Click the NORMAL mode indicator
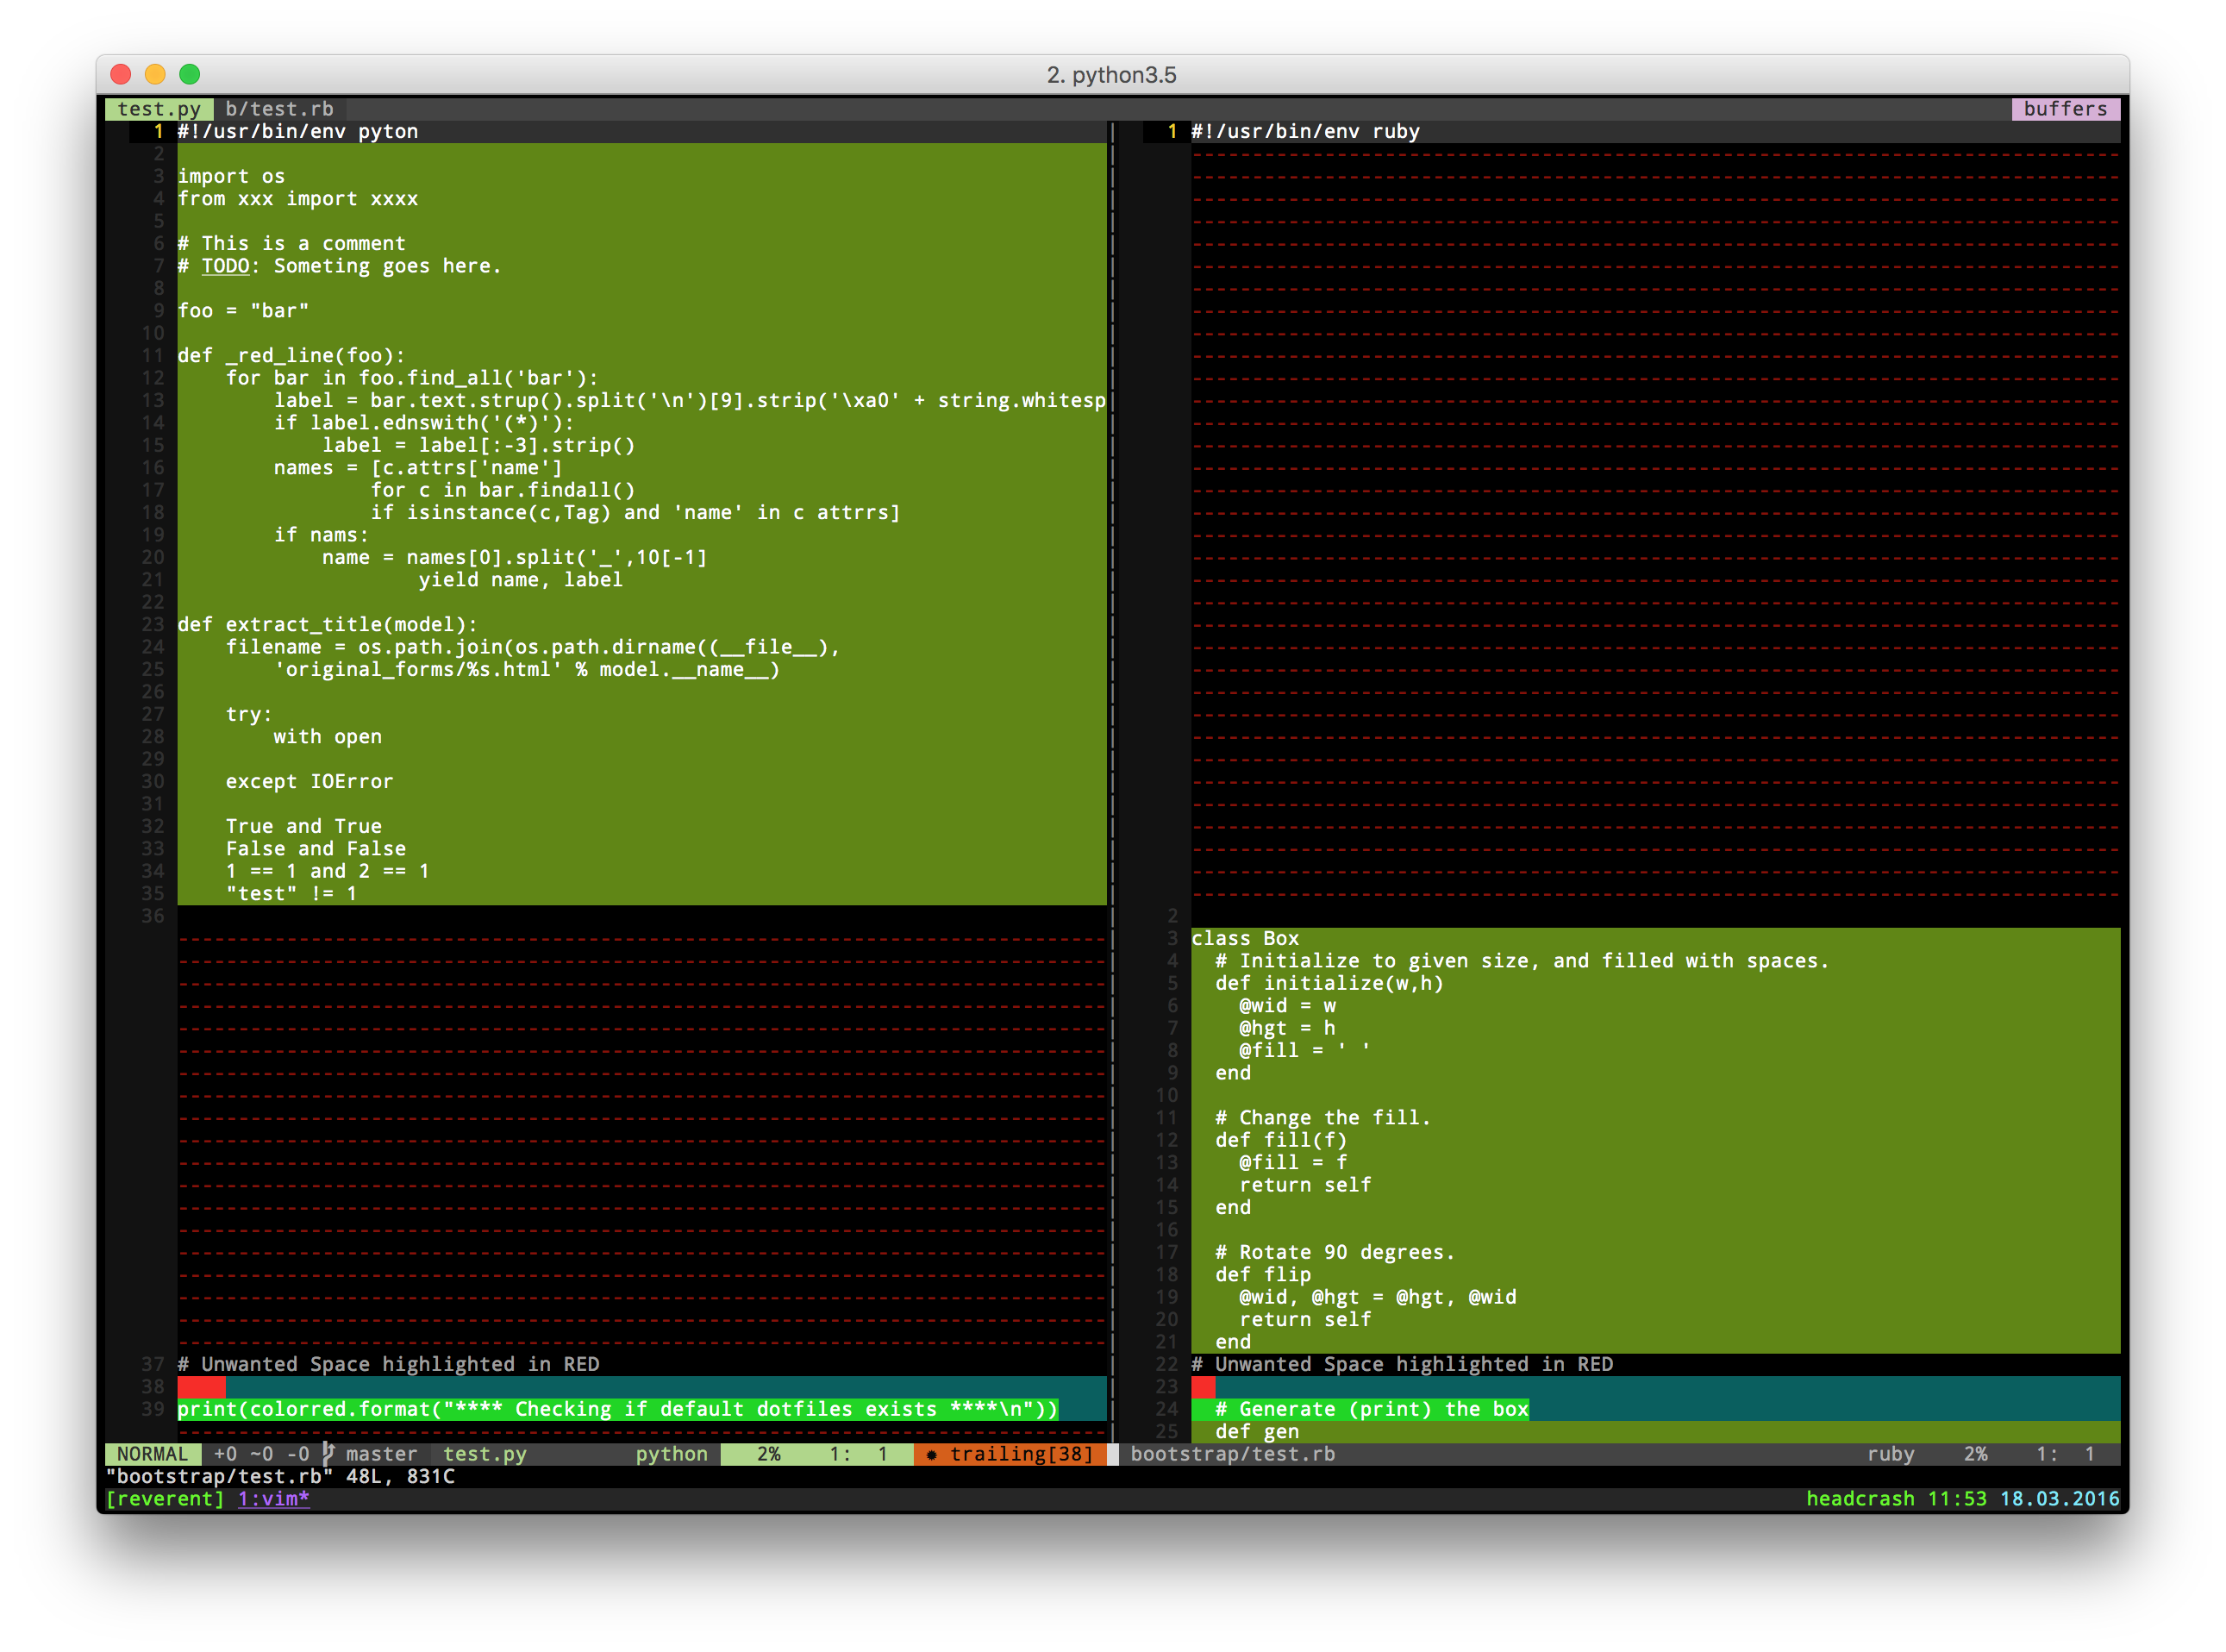The width and height of the screenshot is (2226, 1652). (x=153, y=1454)
